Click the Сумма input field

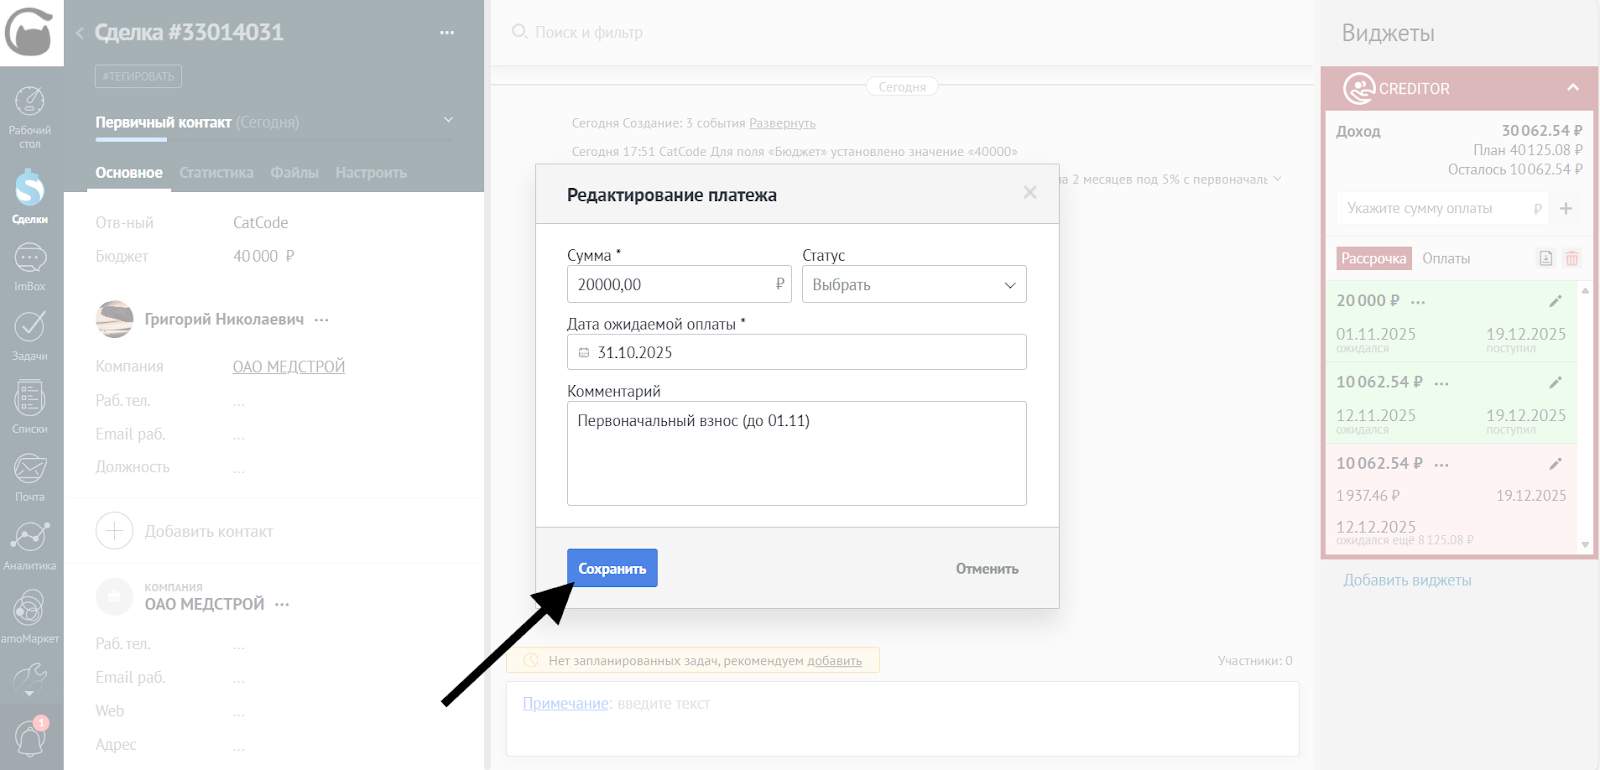point(670,285)
